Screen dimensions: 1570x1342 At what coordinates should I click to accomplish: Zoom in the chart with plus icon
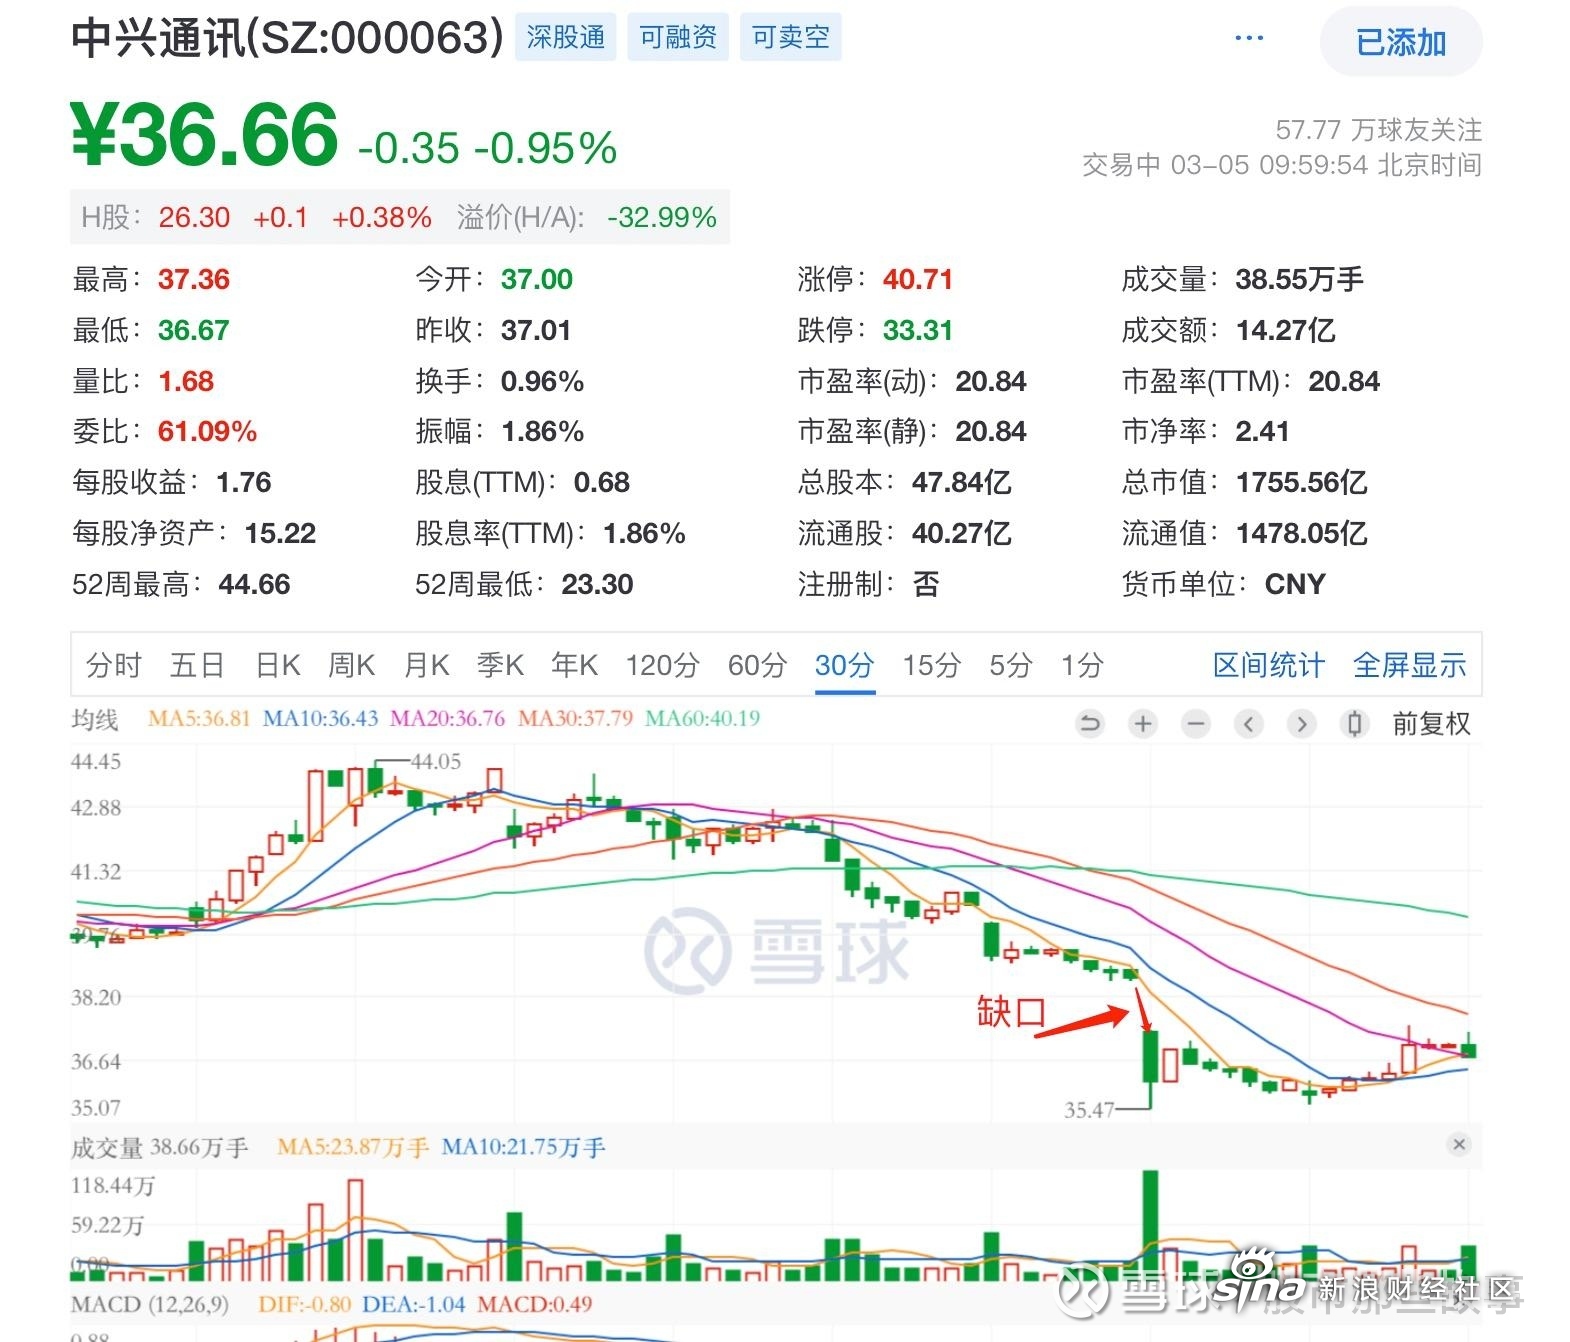tap(1143, 723)
